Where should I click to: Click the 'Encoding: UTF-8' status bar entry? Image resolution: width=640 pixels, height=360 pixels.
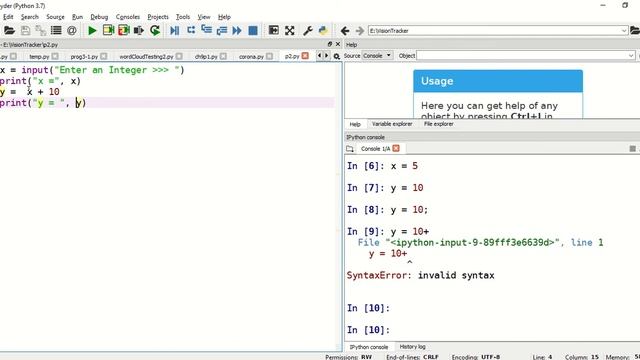(x=476, y=357)
